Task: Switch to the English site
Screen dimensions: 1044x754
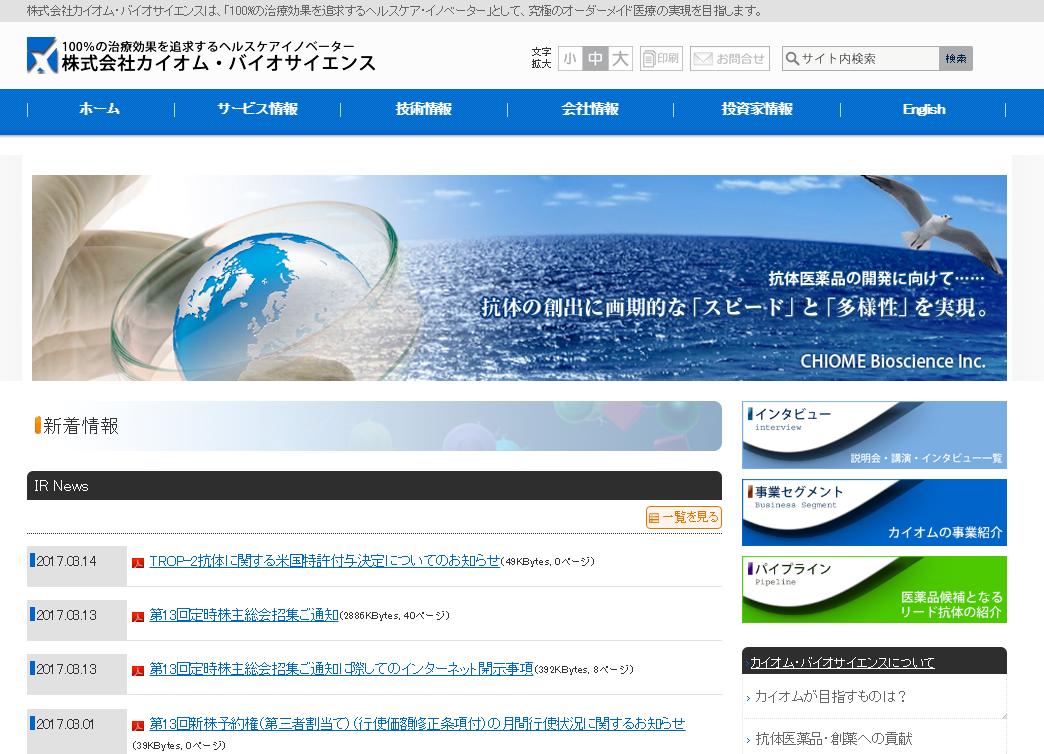Action: click(923, 109)
